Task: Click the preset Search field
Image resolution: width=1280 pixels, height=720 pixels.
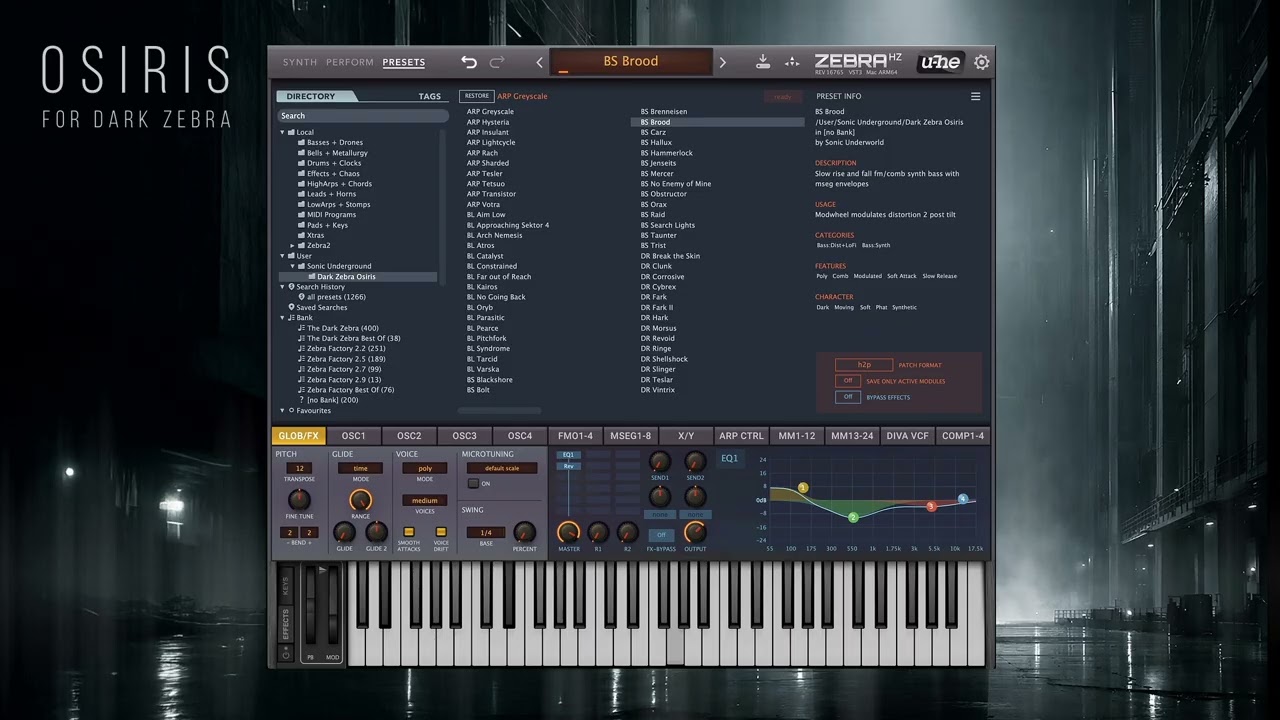Action: 362,116
